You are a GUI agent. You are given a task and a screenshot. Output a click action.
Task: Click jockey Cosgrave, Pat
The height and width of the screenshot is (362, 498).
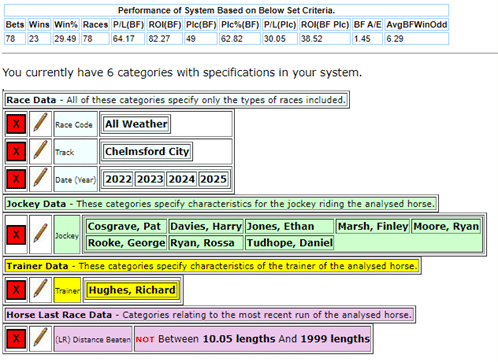click(126, 226)
